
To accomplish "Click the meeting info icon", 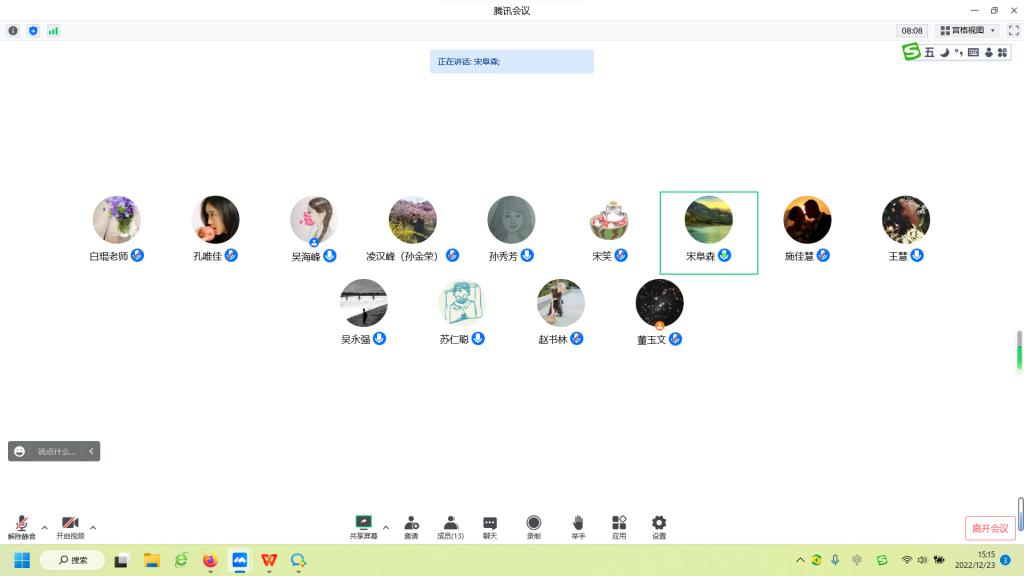I will (13, 31).
